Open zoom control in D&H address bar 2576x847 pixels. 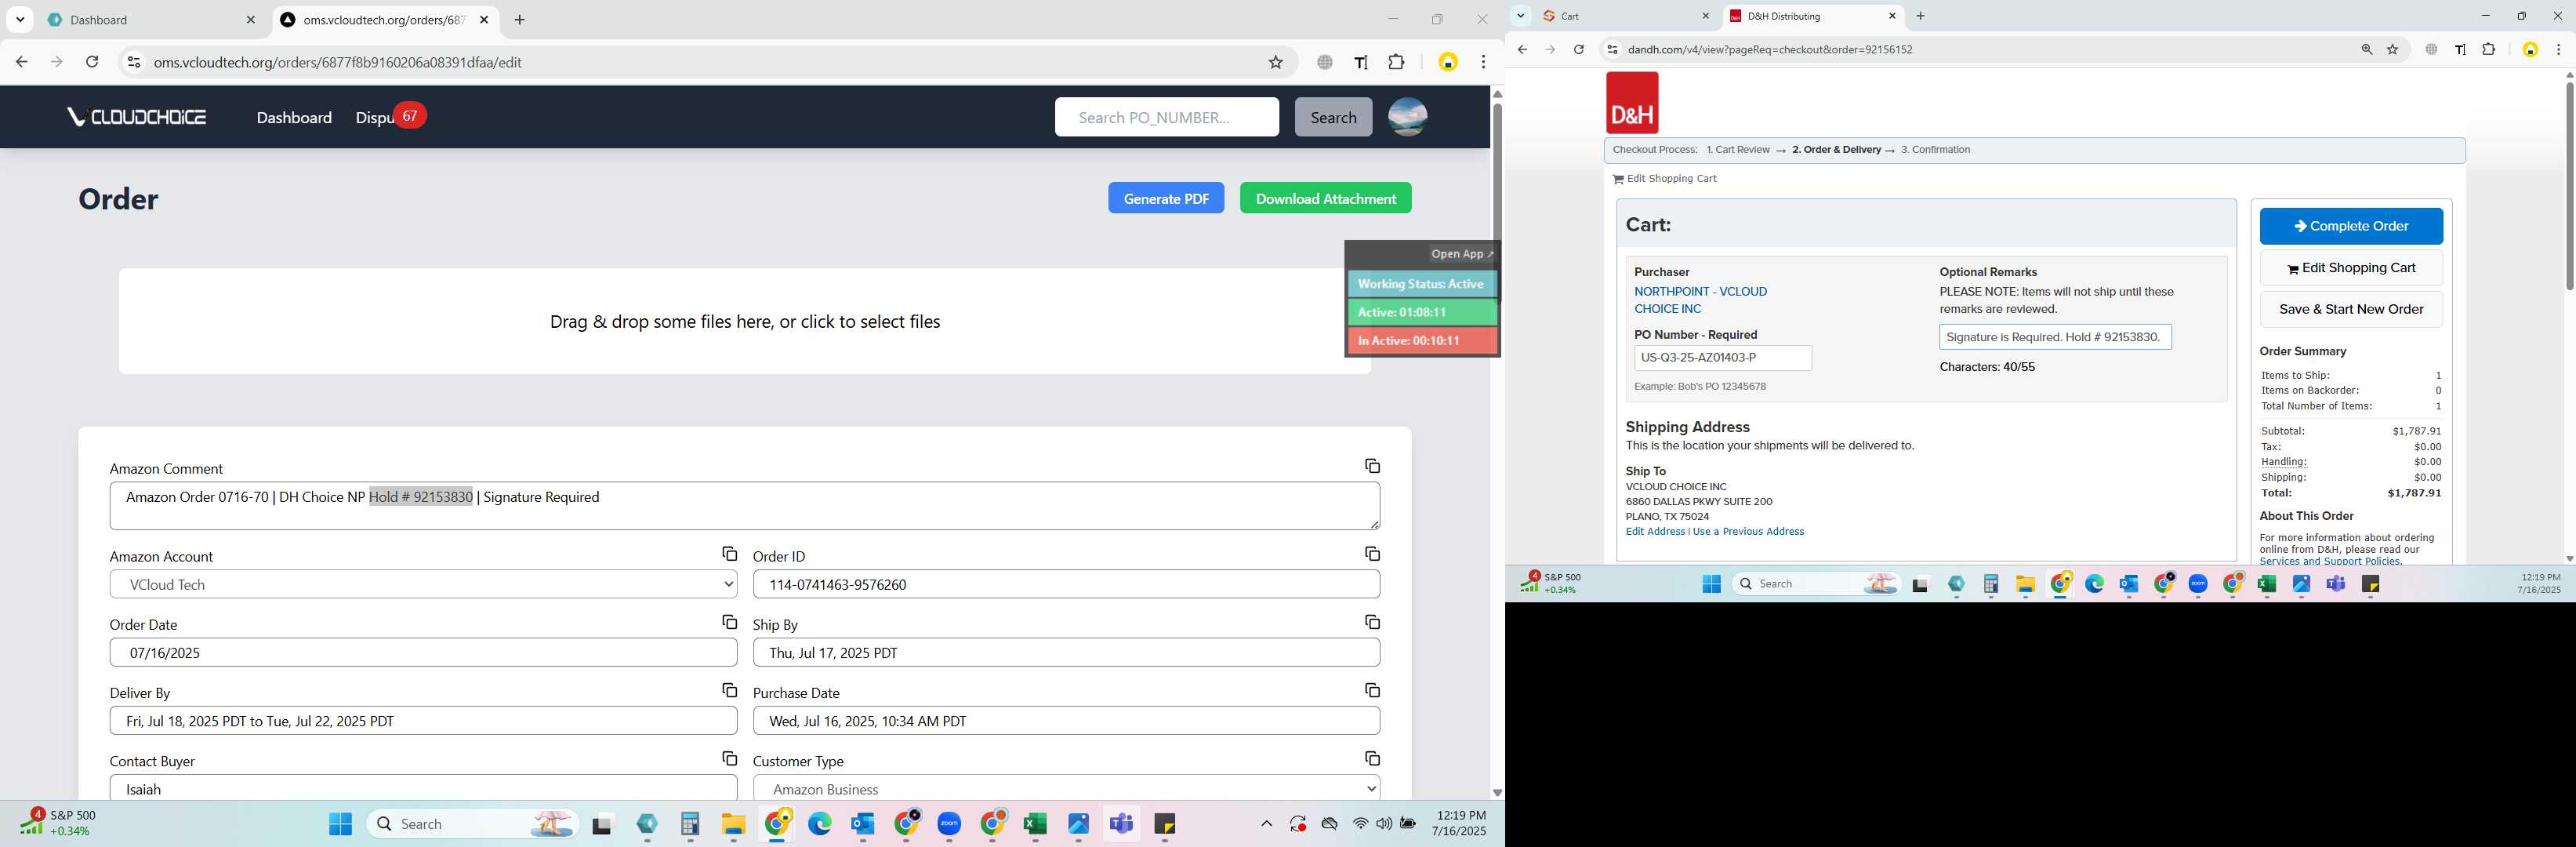coord(2367,49)
